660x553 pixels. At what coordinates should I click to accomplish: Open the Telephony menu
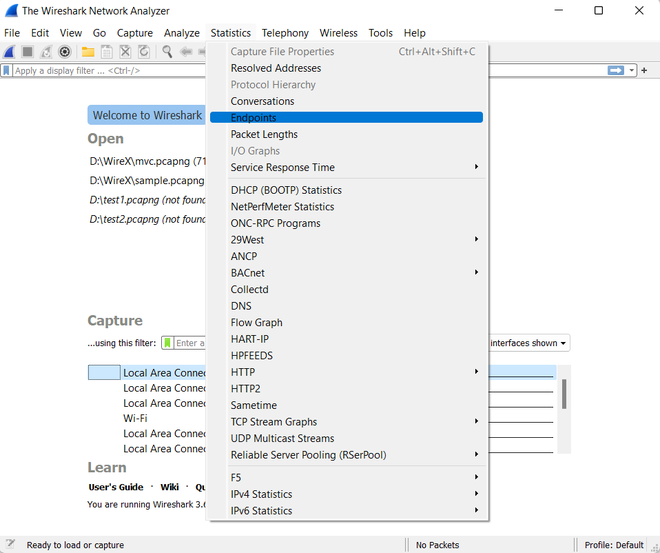pyautogui.click(x=285, y=33)
